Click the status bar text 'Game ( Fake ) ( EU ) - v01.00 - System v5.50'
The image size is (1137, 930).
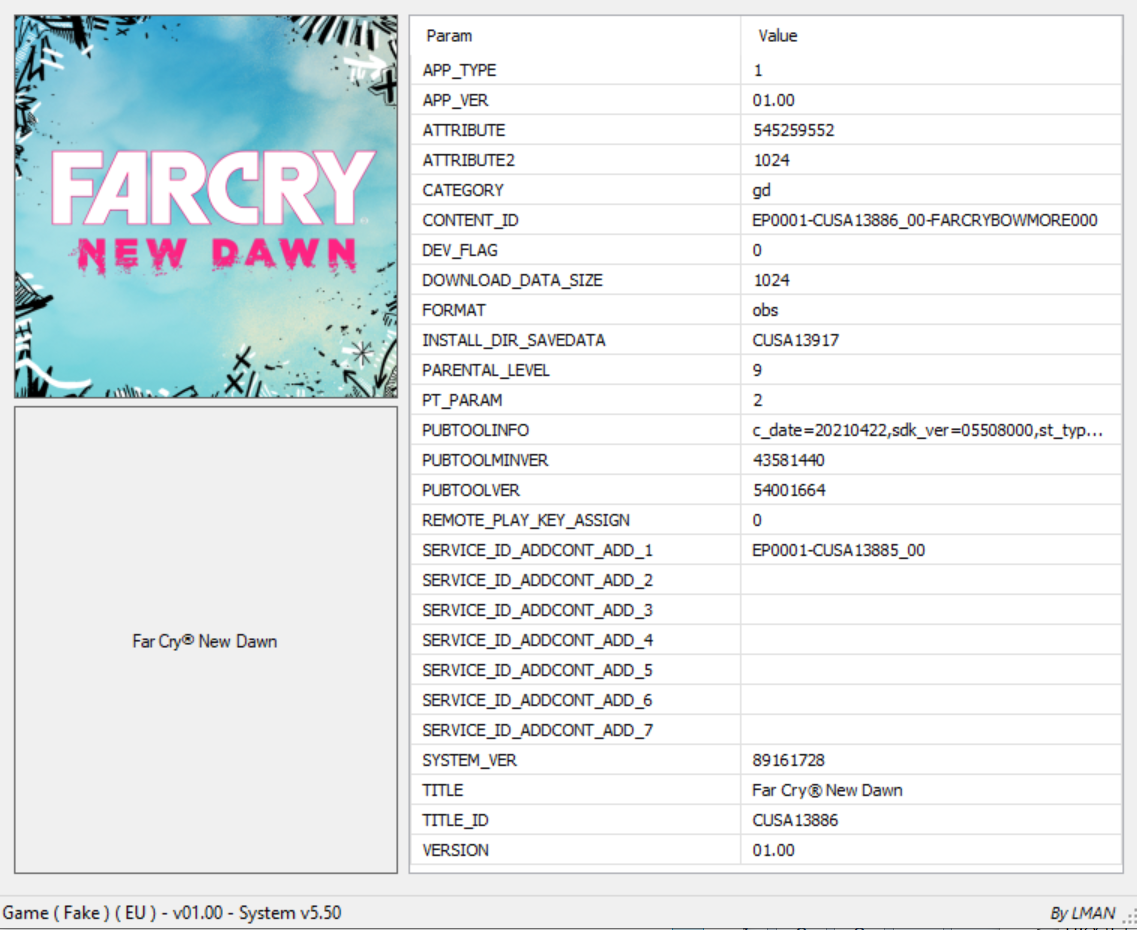pyautogui.click(x=172, y=913)
